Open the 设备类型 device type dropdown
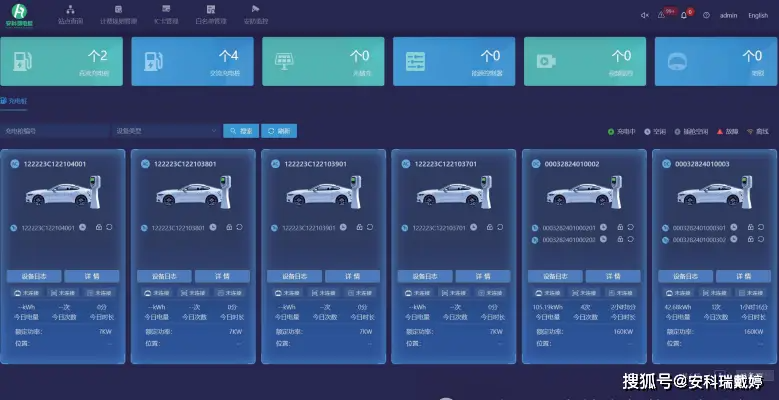This screenshot has width=779, height=400. coord(166,131)
